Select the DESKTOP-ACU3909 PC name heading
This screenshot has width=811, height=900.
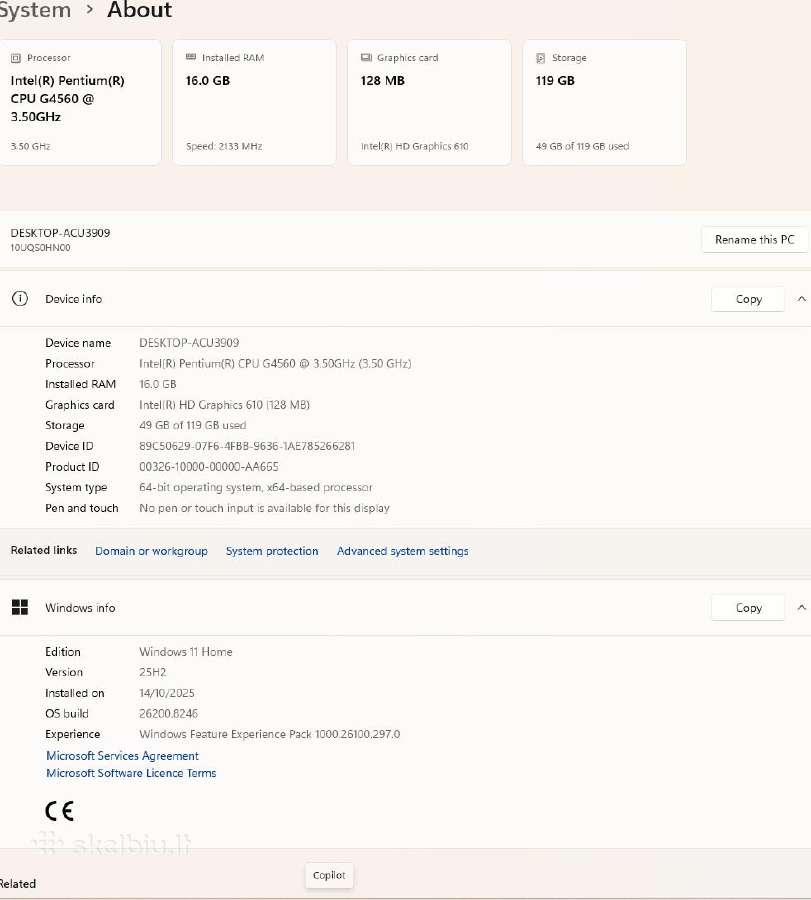pyautogui.click(x=60, y=233)
